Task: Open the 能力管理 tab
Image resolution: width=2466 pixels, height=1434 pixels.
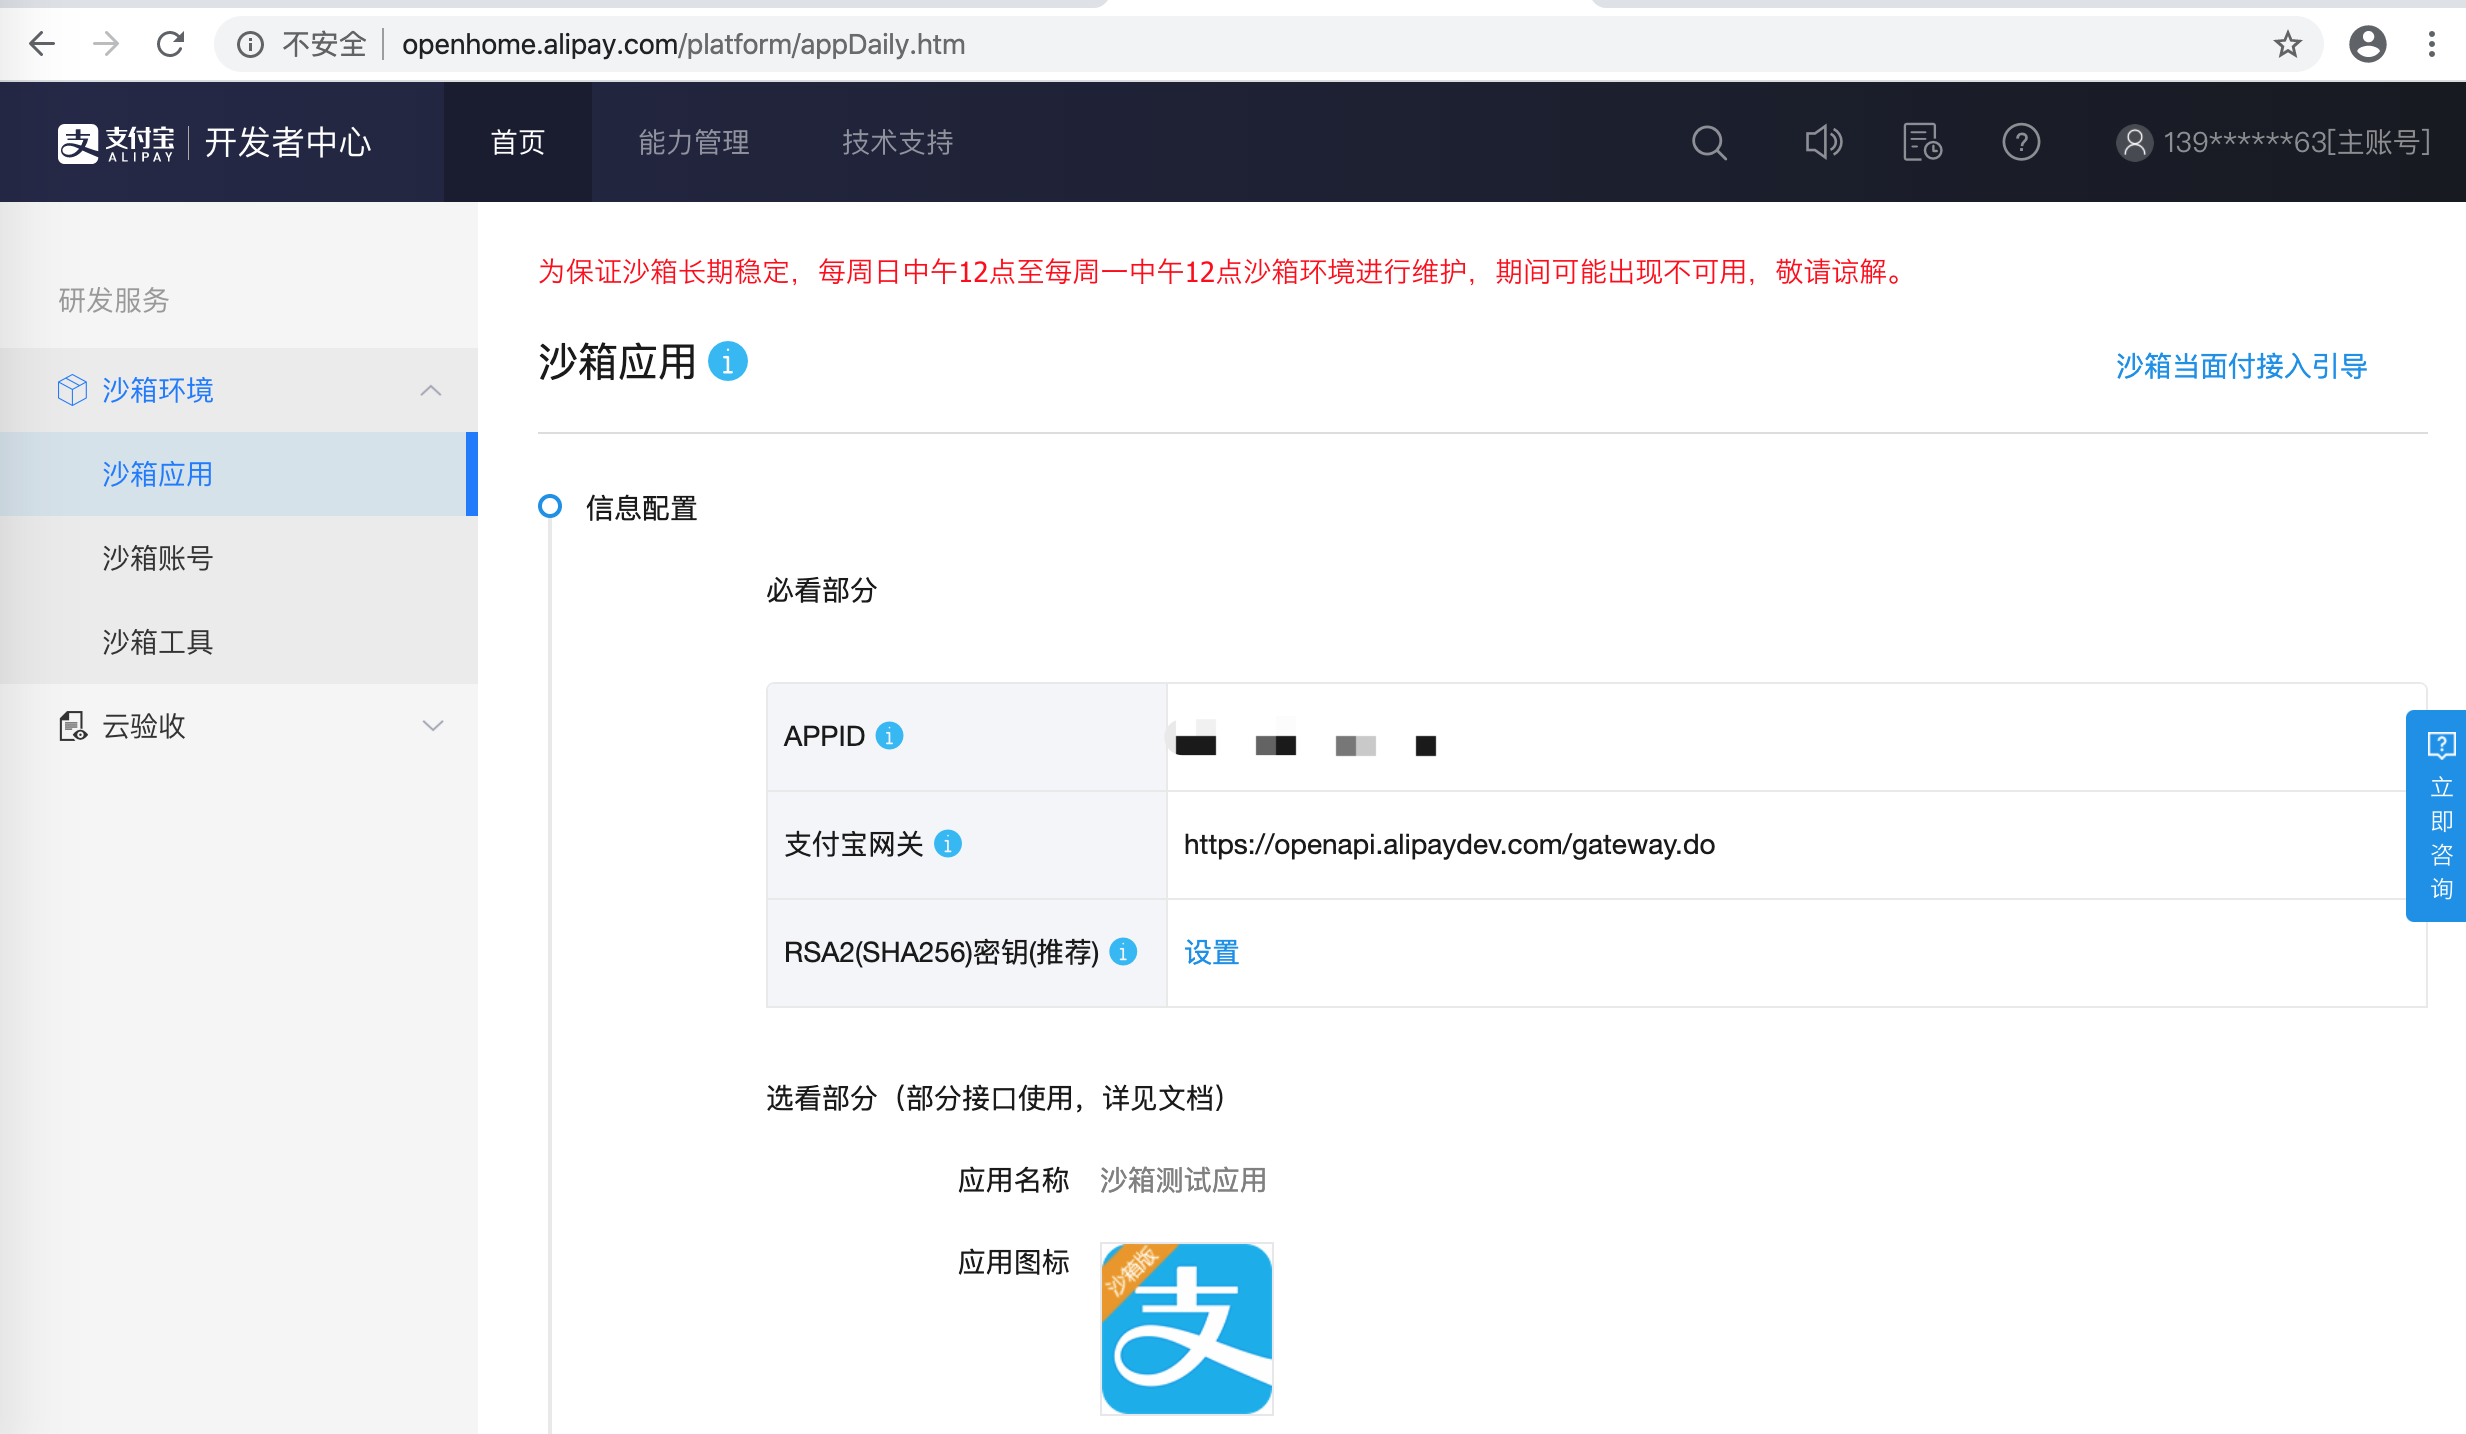Action: tap(694, 142)
